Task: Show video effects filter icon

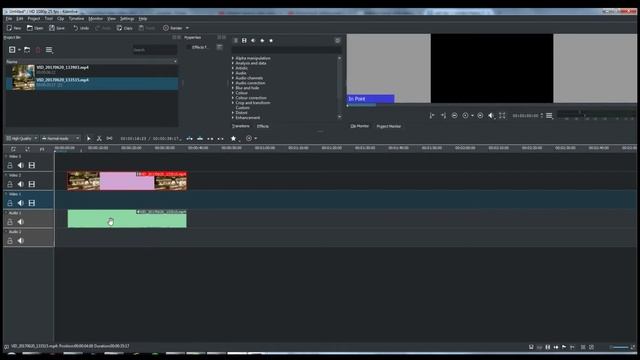Action: [244, 40]
